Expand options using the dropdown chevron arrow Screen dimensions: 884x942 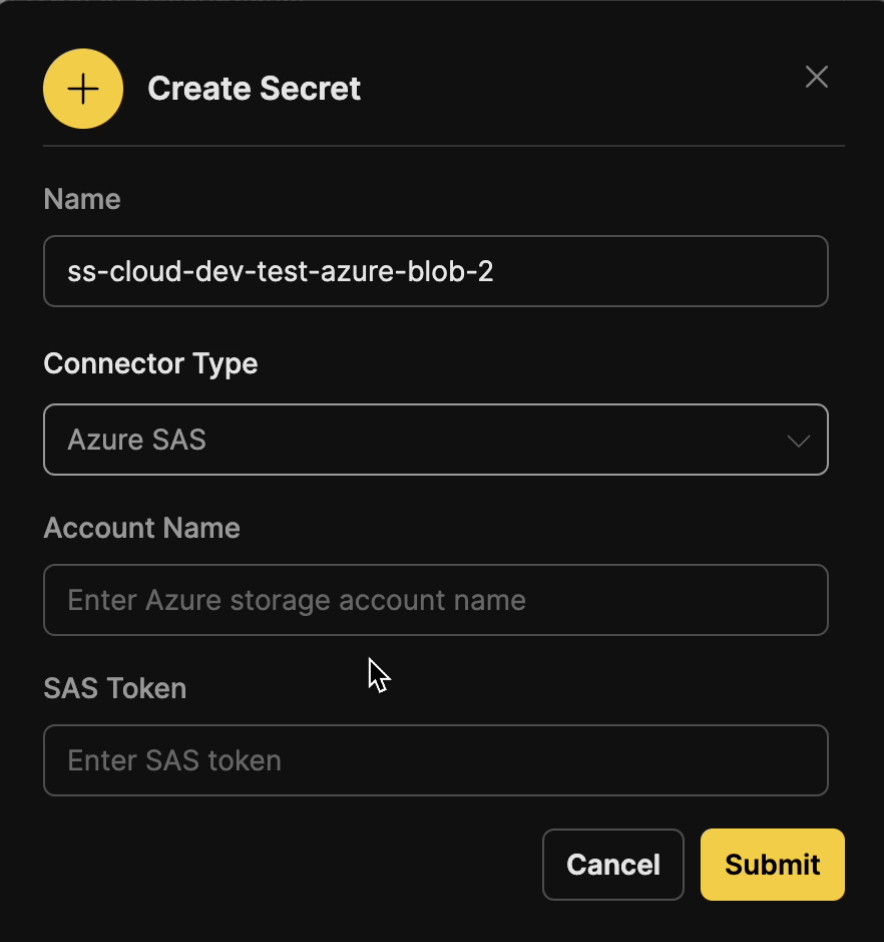(x=798, y=440)
